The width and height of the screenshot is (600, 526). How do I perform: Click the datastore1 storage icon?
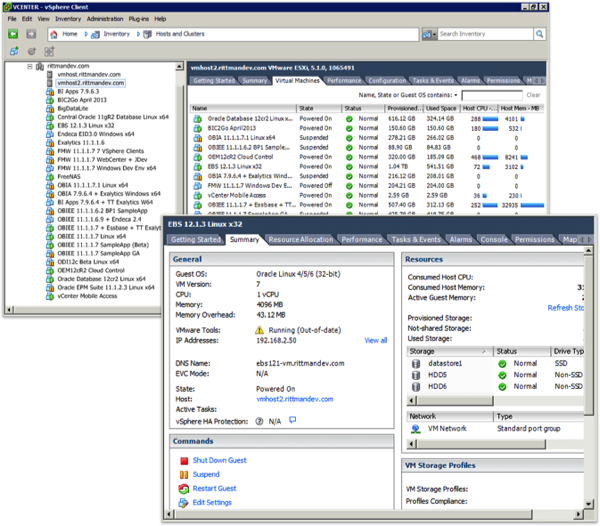416,363
